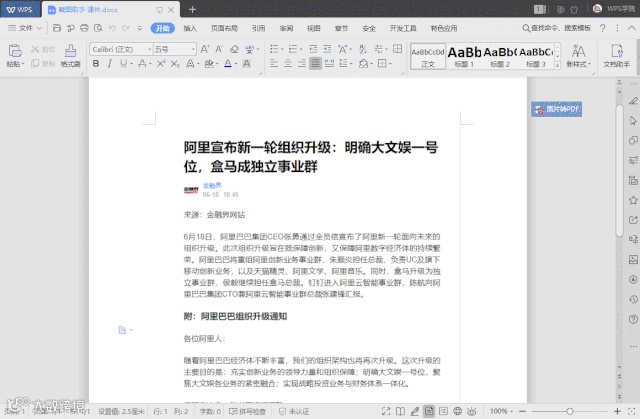This screenshot has width=640, height=419.
Task: Click the Undo arrow icon
Action: point(112,28)
